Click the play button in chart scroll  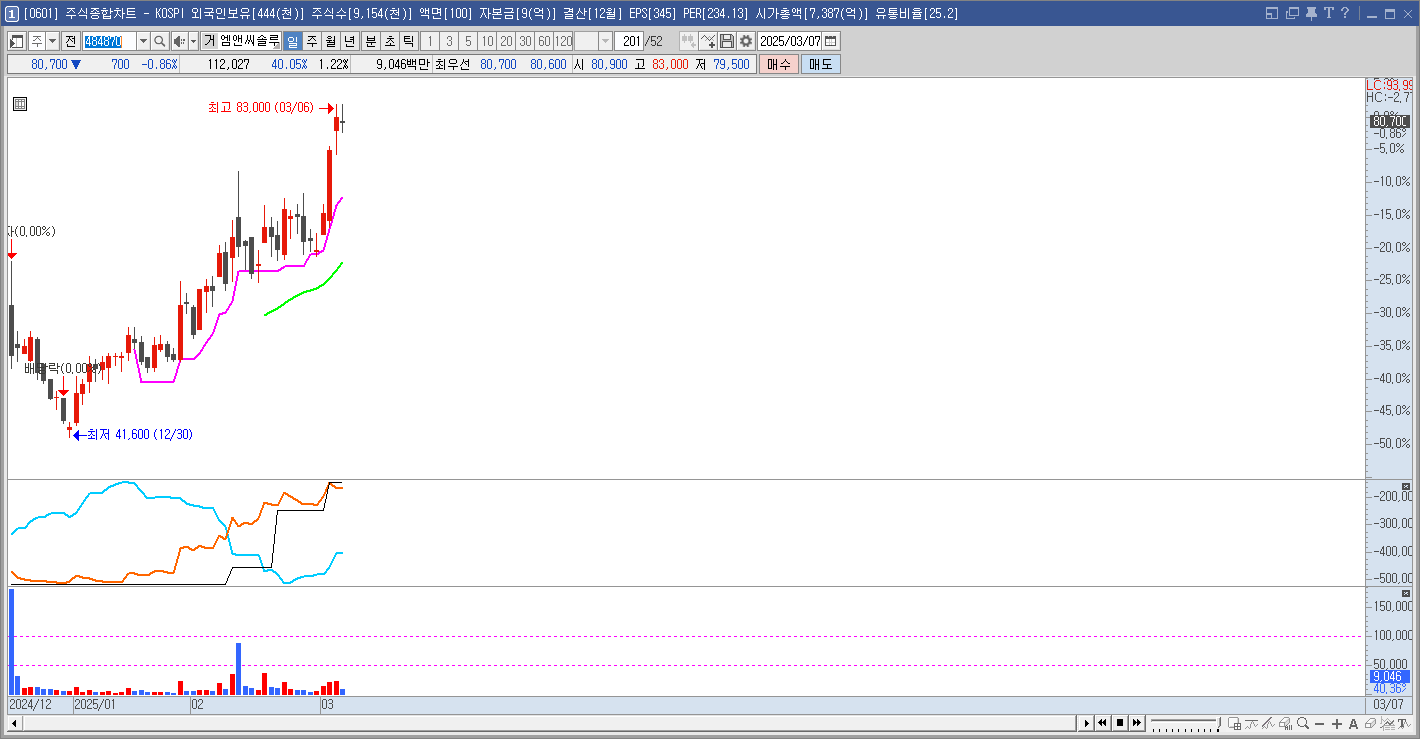(1087, 723)
